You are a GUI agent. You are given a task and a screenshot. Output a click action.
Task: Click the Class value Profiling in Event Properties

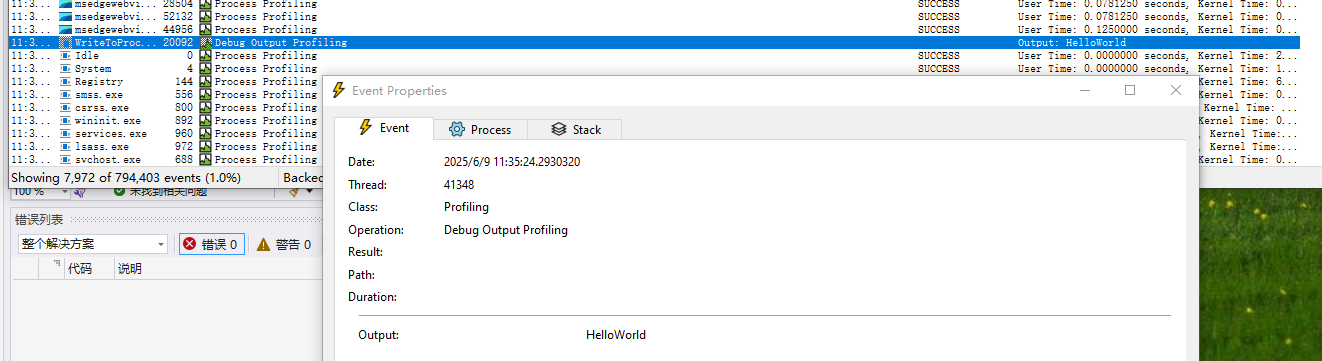[466, 207]
